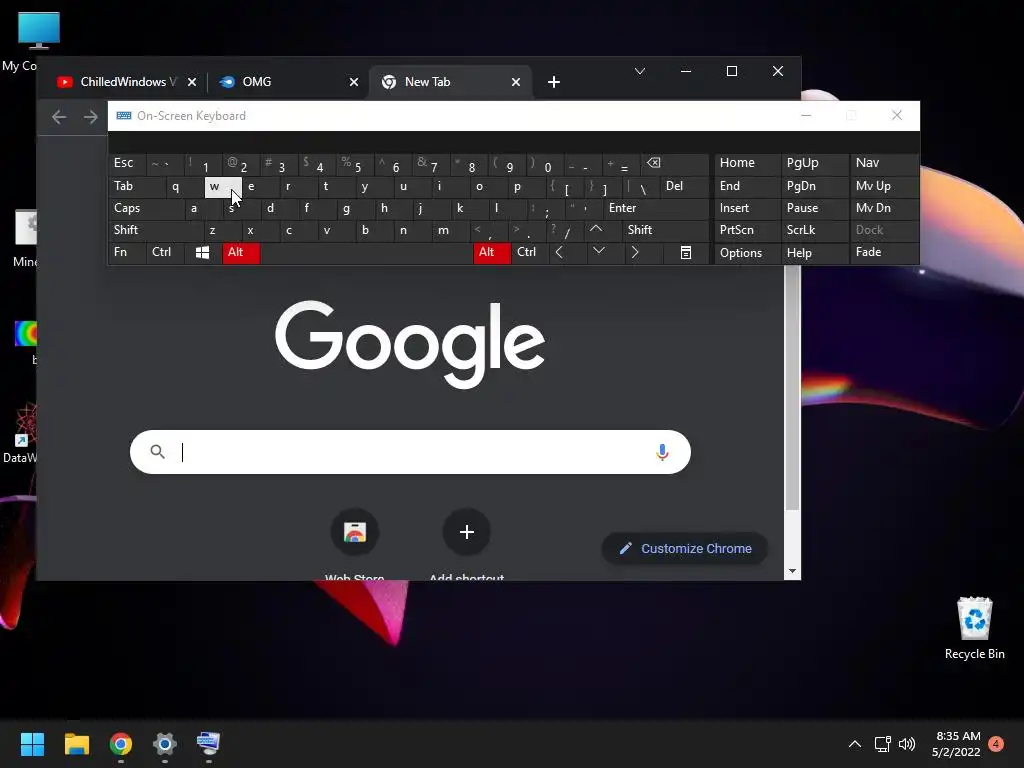Click the search magnifier icon in Google box
Viewport: 1024px width, 768px height.
click(157, 451)
